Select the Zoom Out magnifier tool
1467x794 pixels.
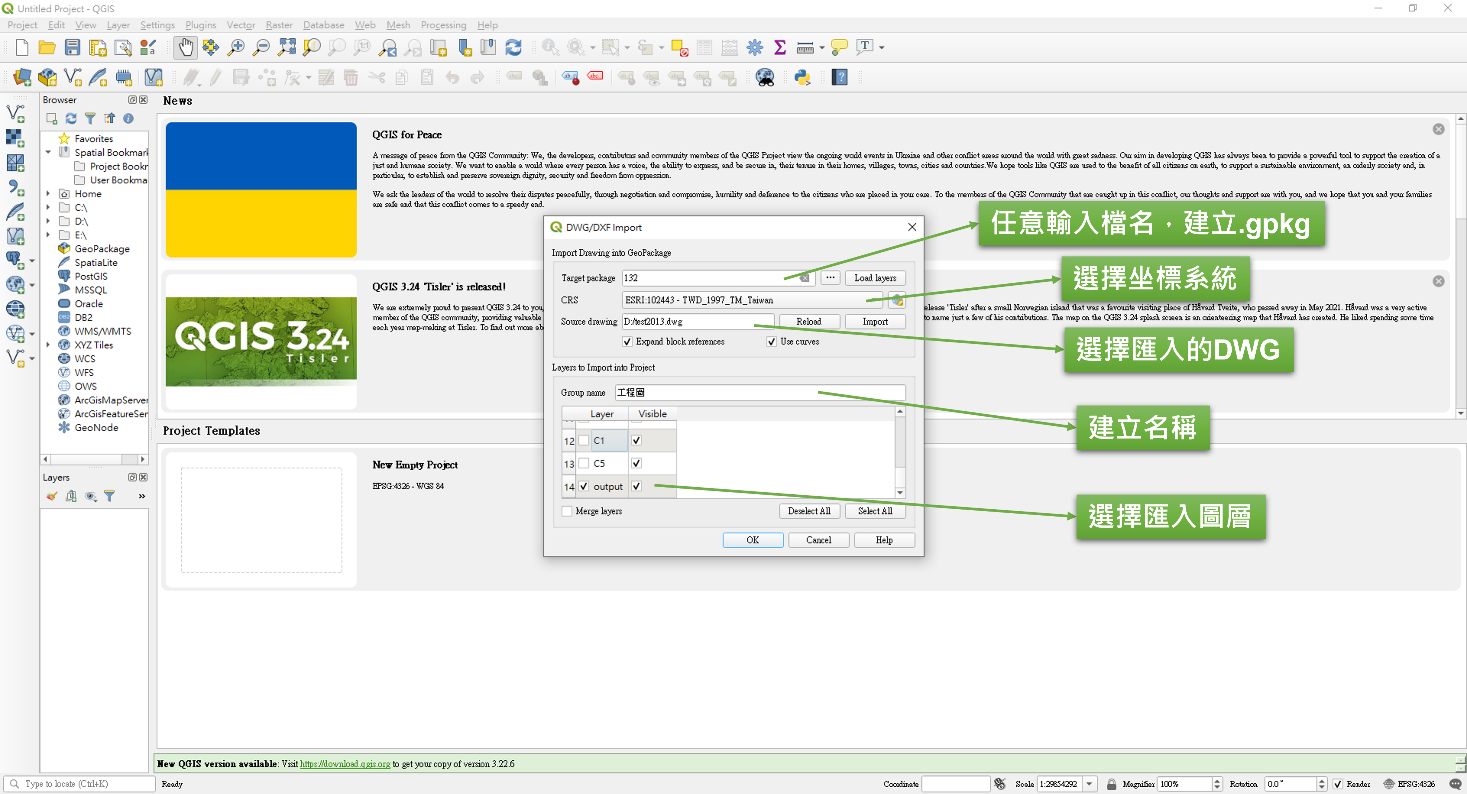[261, 47]
